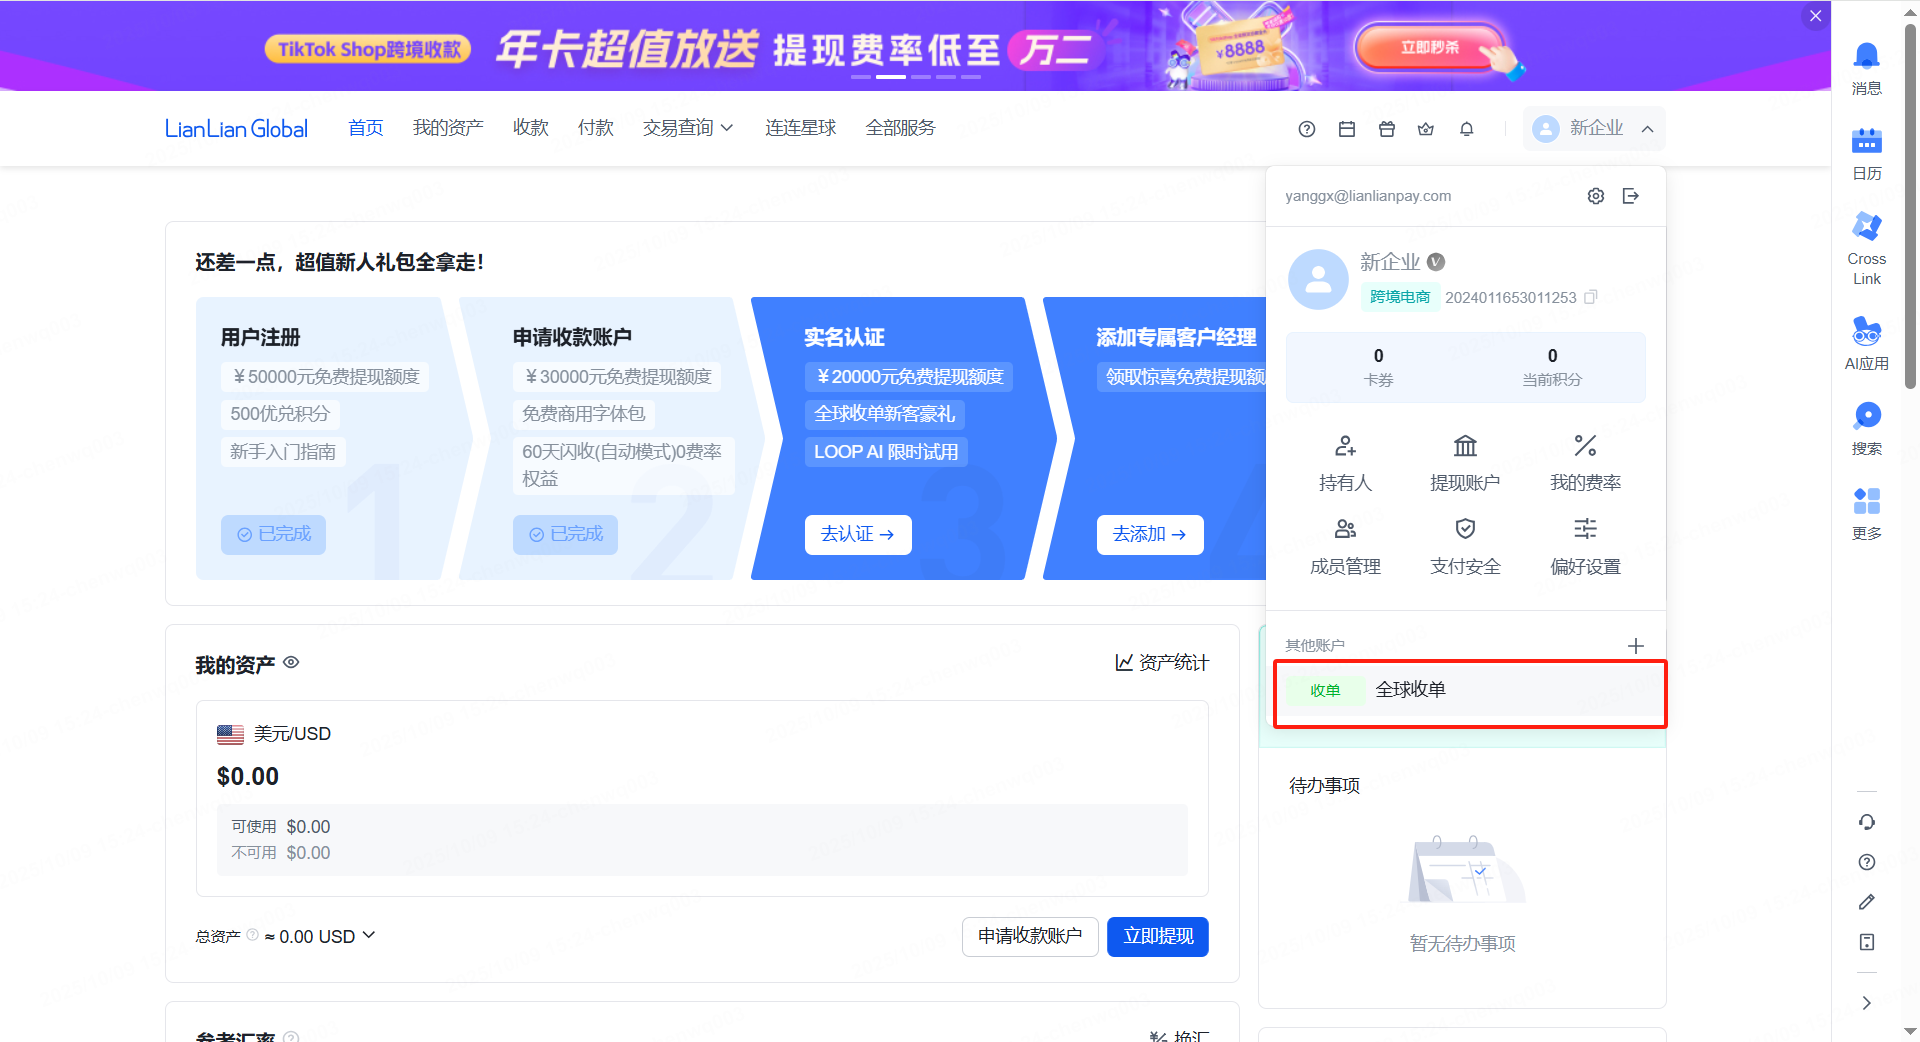Click the 美元/USD currency row
The width and height of the screenshot is (1920, 1042).
[x=274, y=734]
